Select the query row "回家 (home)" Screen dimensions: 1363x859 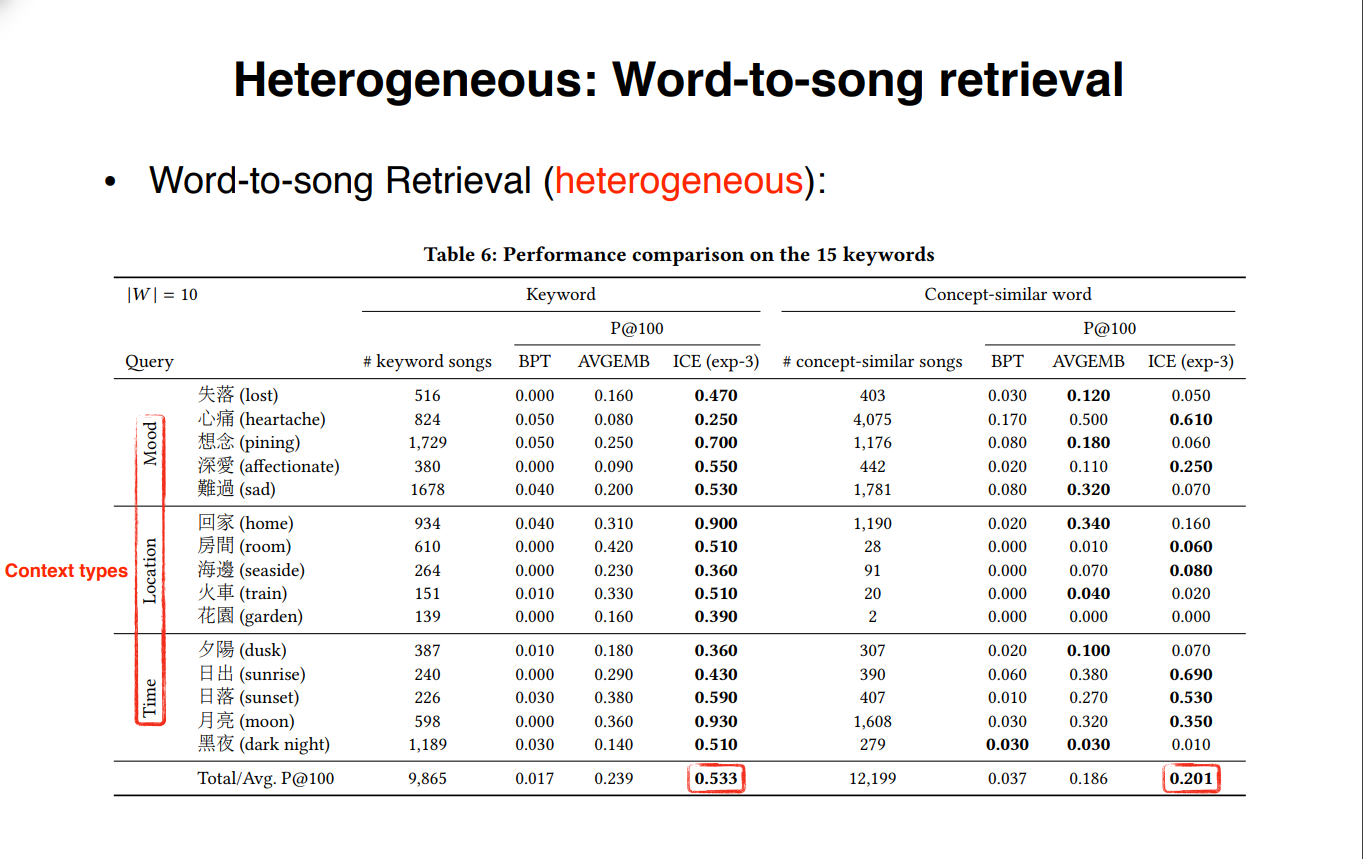click(245, 523)
